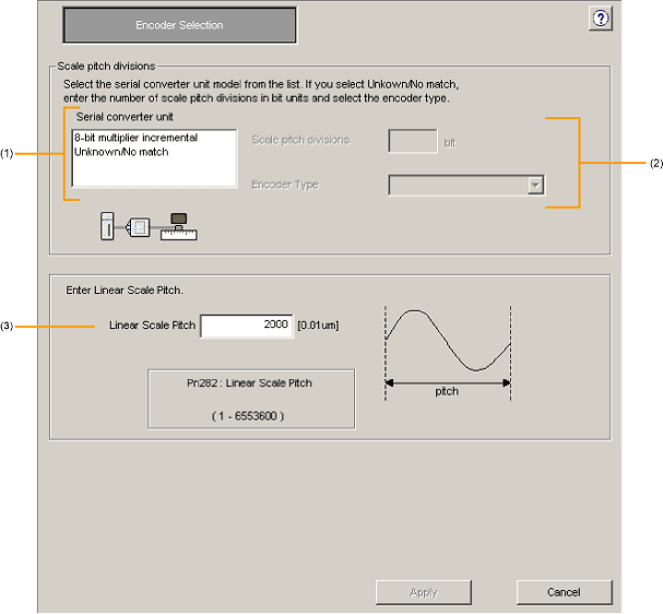Image resolution: width=663 pixels, height=614 pixels.
Task: Open the Encoder Type dropdown arrow
Action: 536,185
